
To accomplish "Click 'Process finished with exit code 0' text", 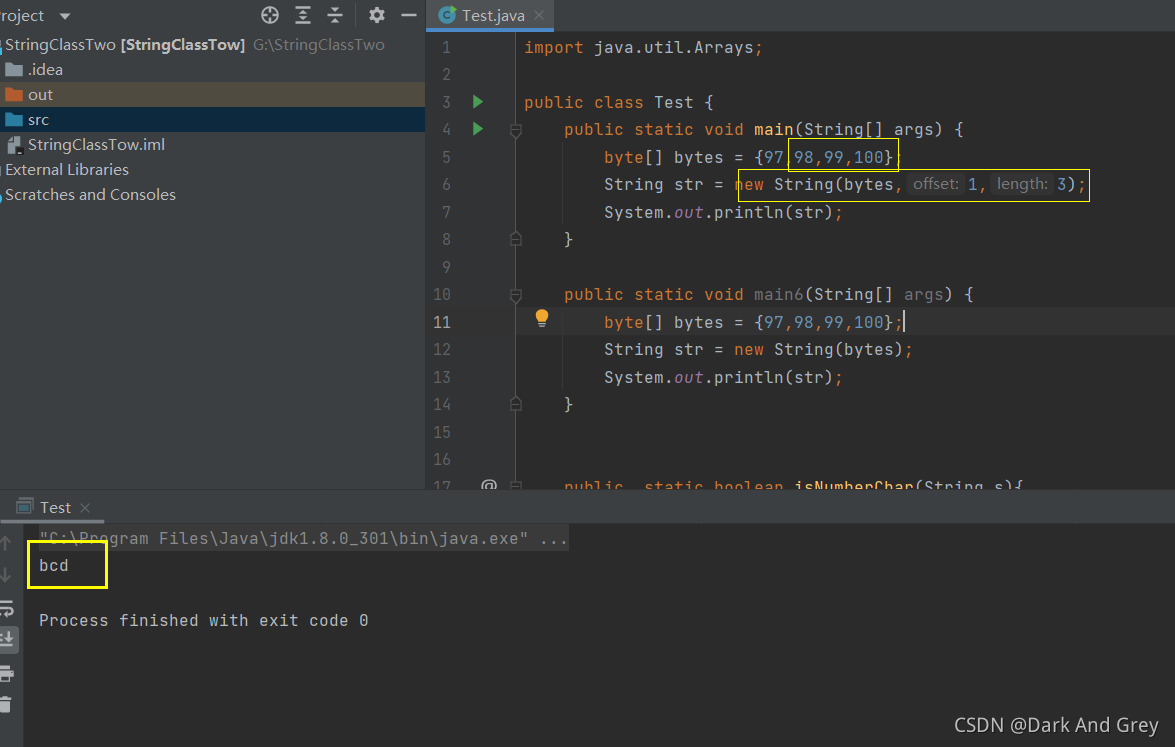I will 204,620.
